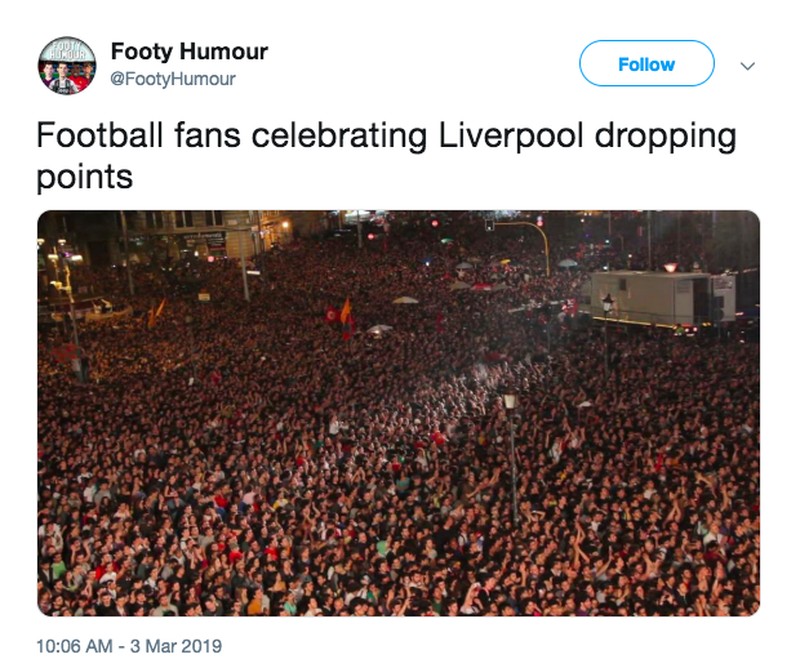Click the orange flag in the crowd photo
The width and height of the screenshot is (800, 659).
(x=346, y=310)
